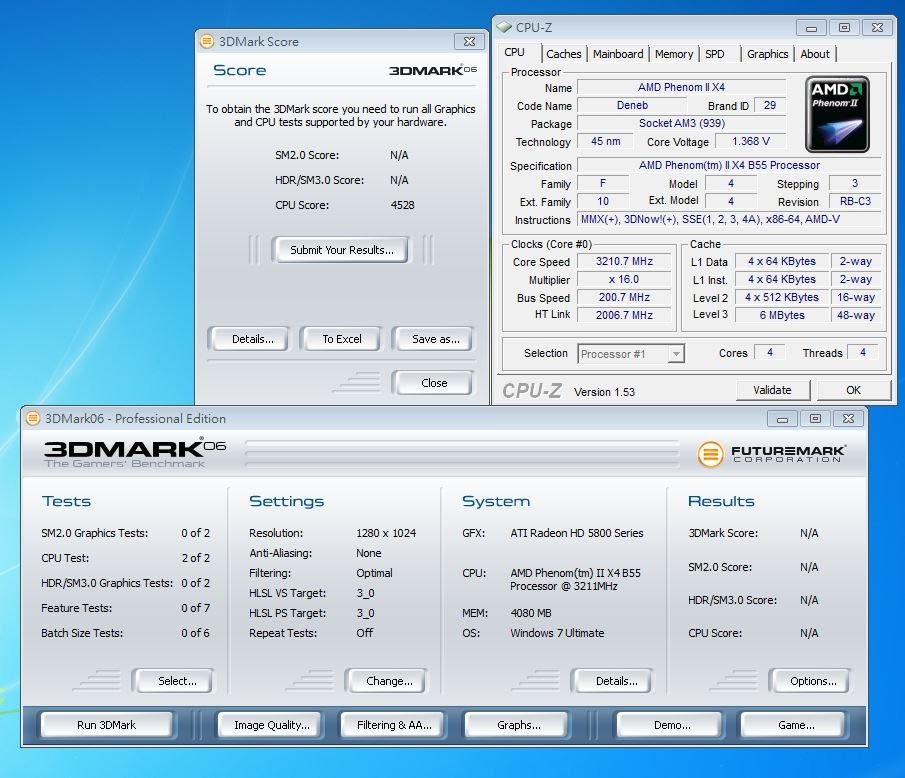
Task: Click the Multiplier value x 16.0
Action: click(624, 279)
